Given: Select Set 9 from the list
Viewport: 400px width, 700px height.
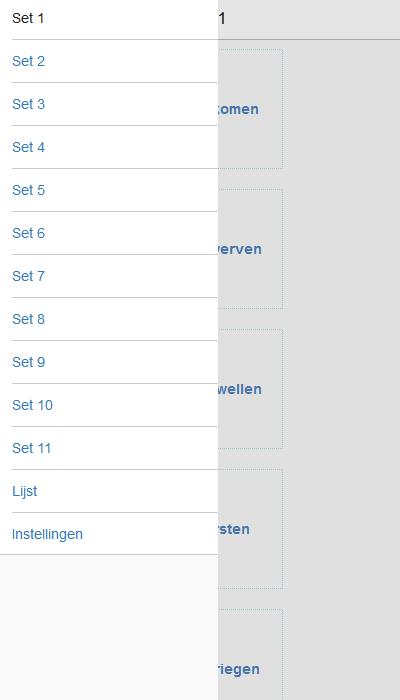Looking at the screenshot, I should point(109,362).
